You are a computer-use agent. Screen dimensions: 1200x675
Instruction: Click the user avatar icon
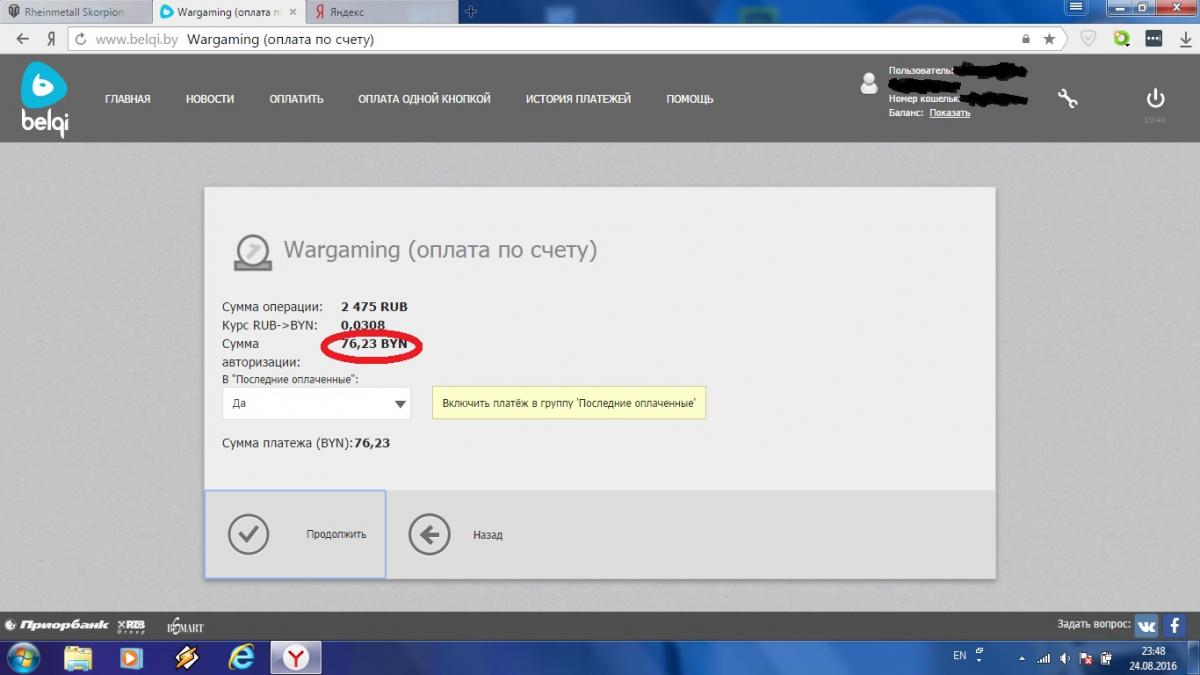click(869, 83)
